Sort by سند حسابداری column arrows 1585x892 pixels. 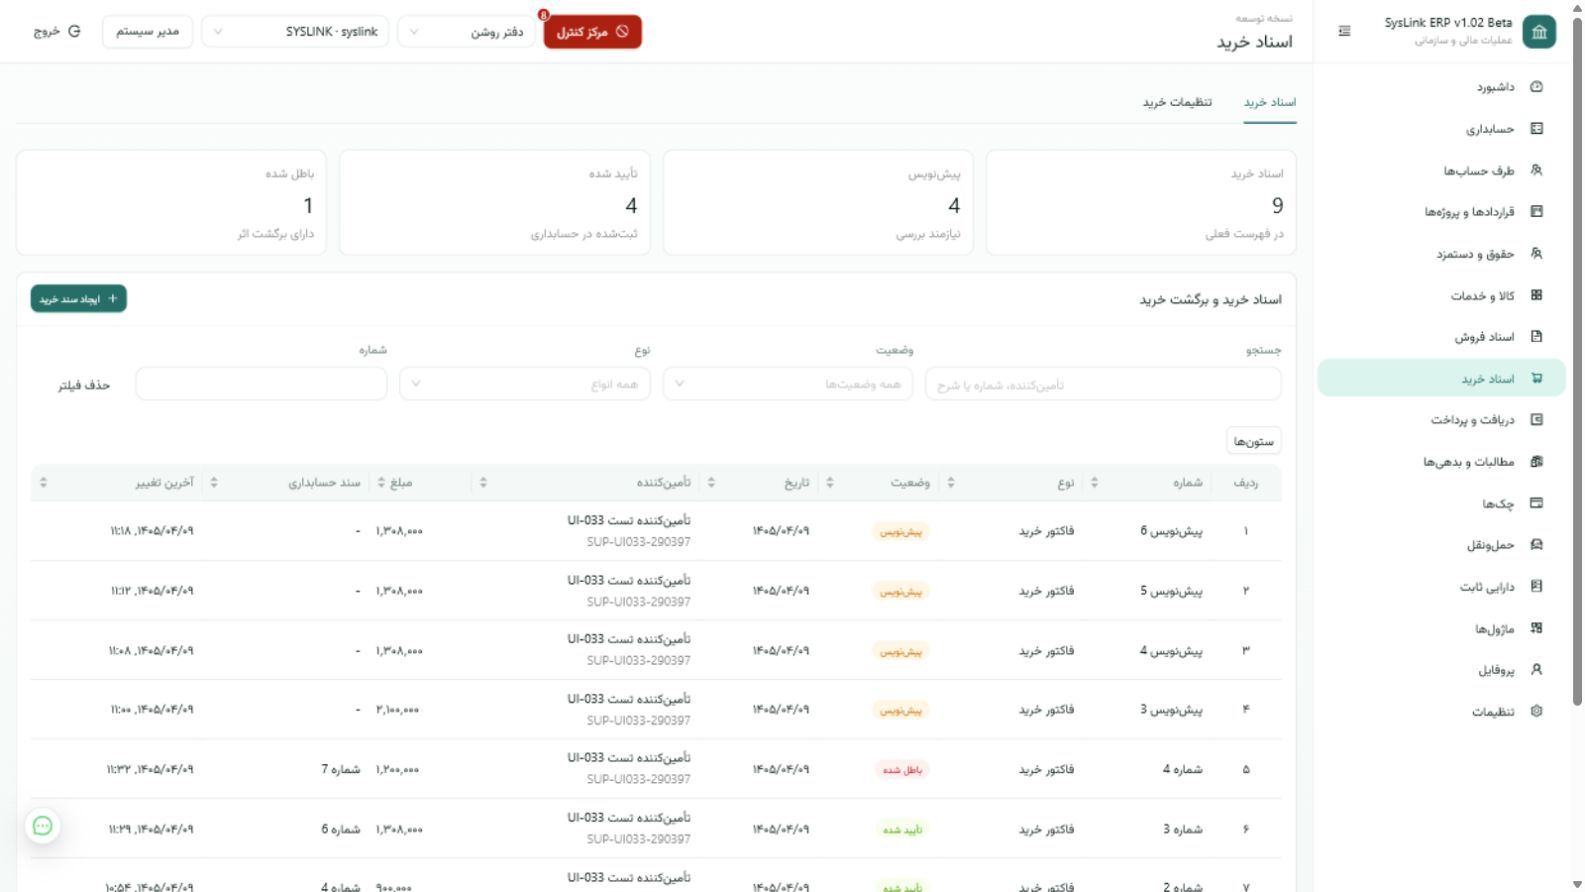(214, 483)
